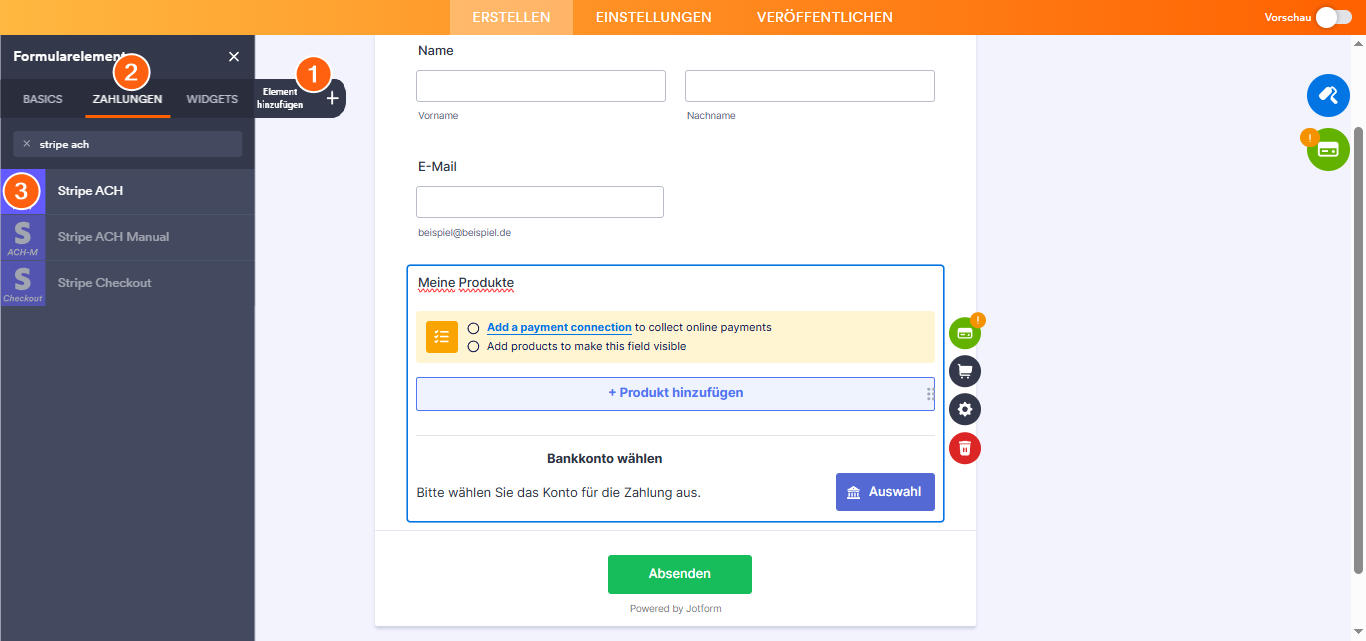
Task: Switch to the BASICS tab
Action: pyautogui.click(x=41, y=99)
